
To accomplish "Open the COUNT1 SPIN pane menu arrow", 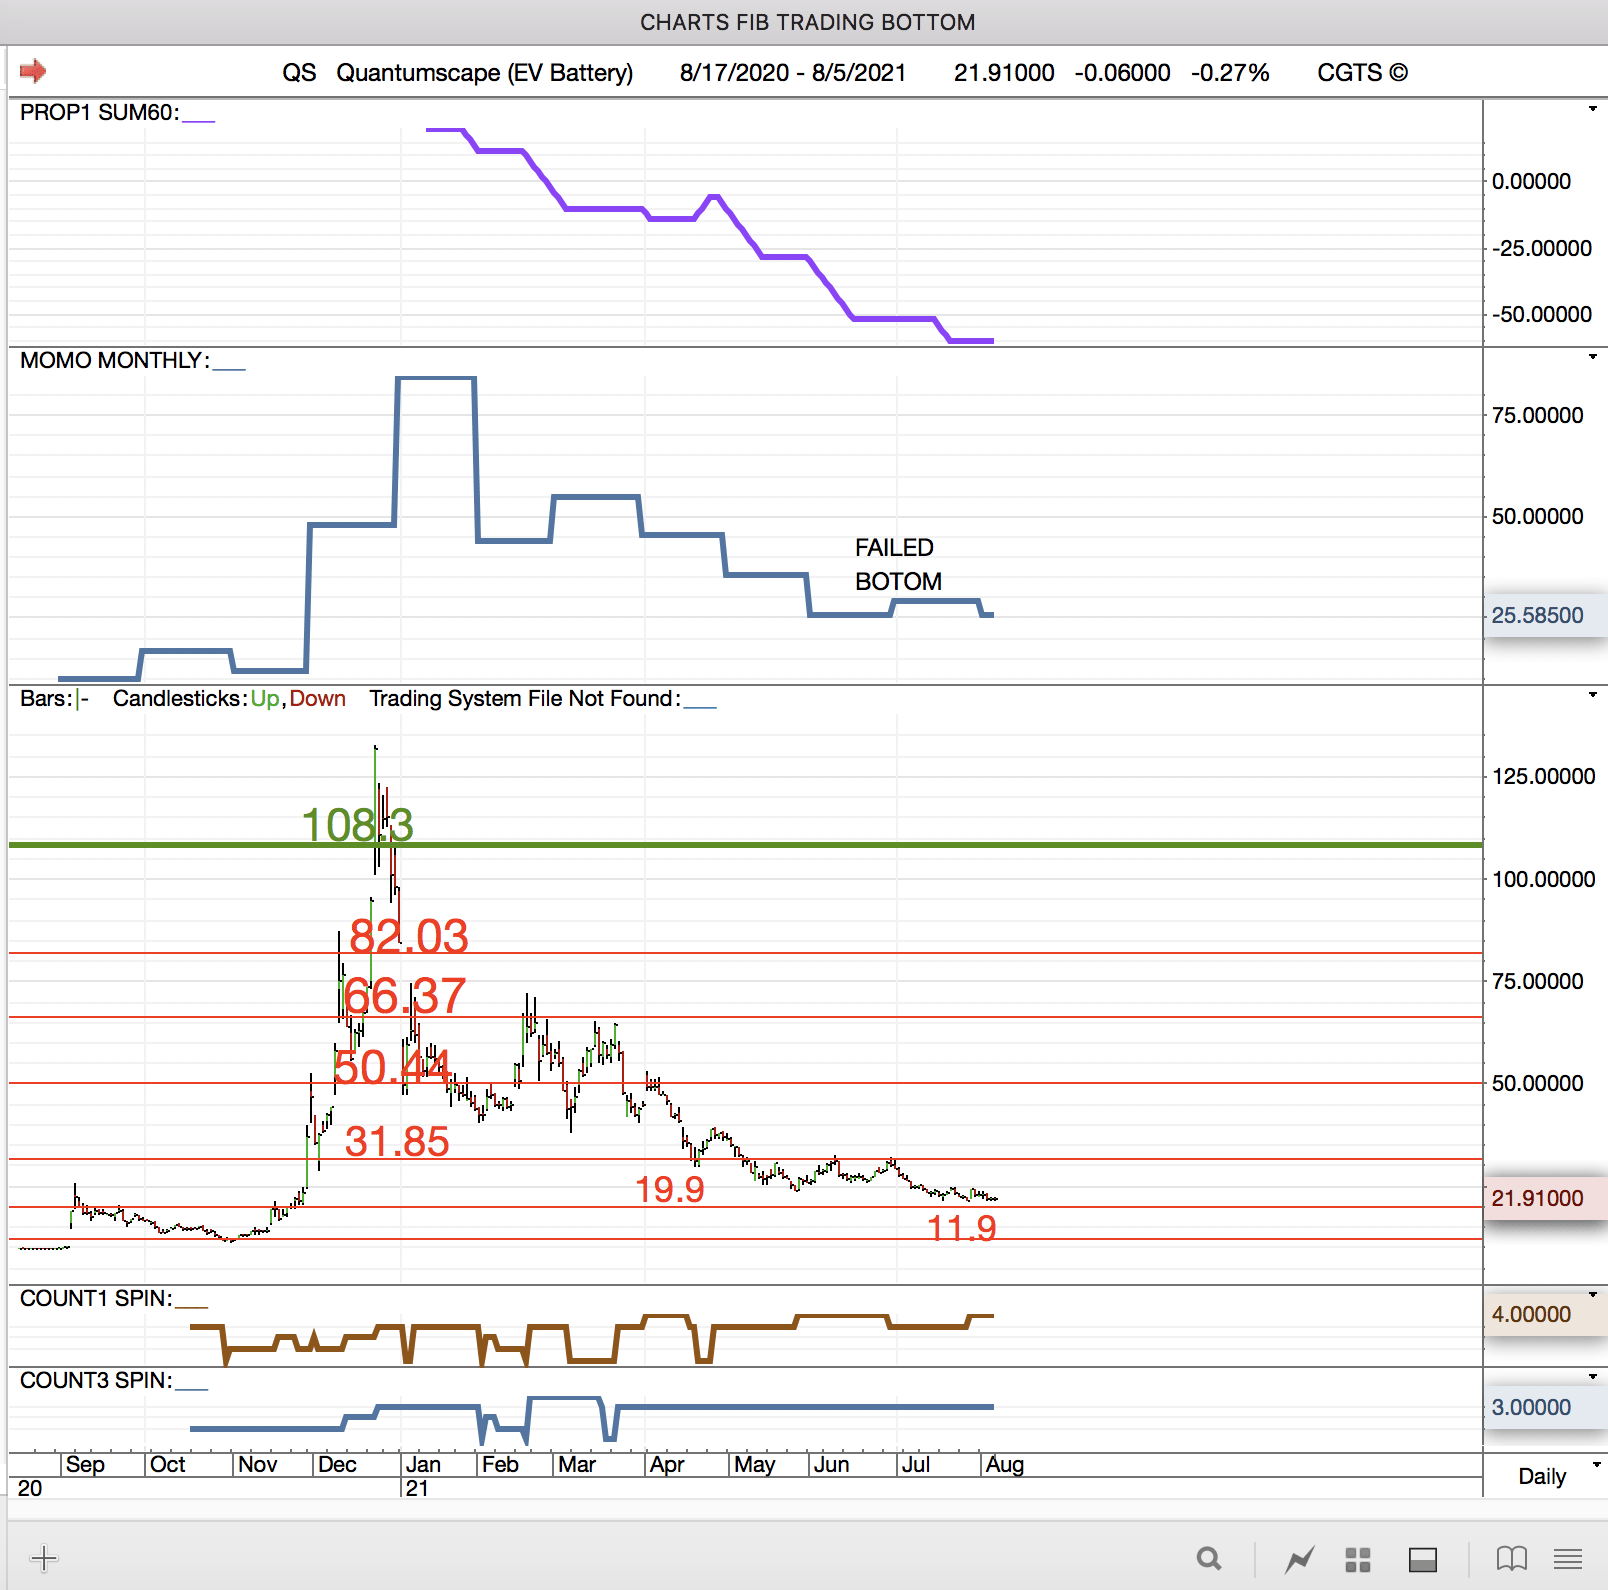I will click(1592, 1295).
